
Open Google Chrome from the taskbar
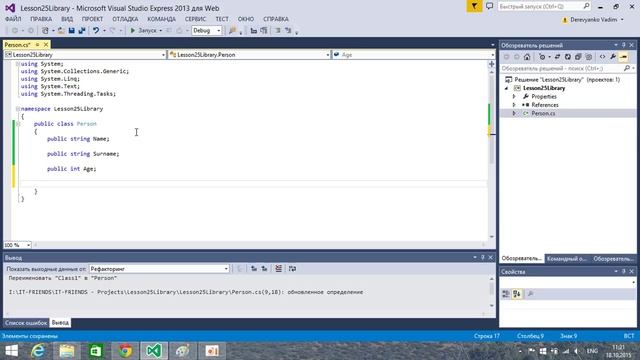(x=125, y=351)
